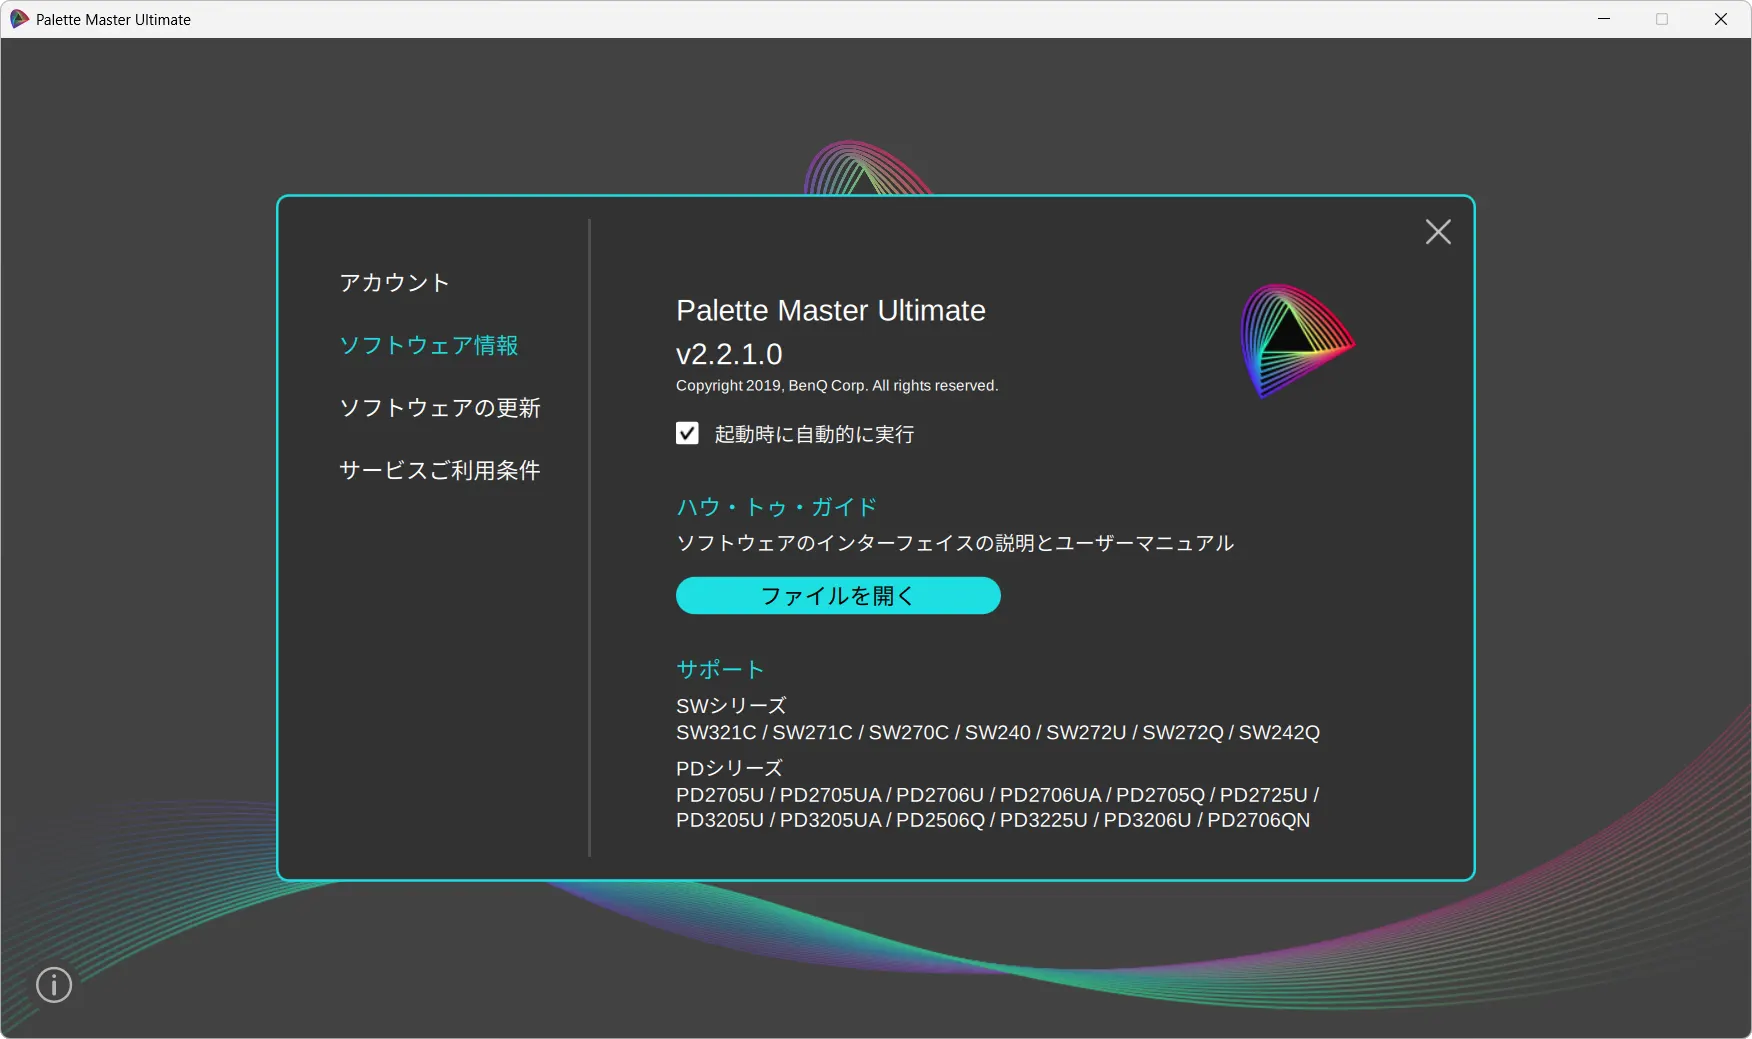
Task: Click the サポート heading
Action: tap(720, 669)
